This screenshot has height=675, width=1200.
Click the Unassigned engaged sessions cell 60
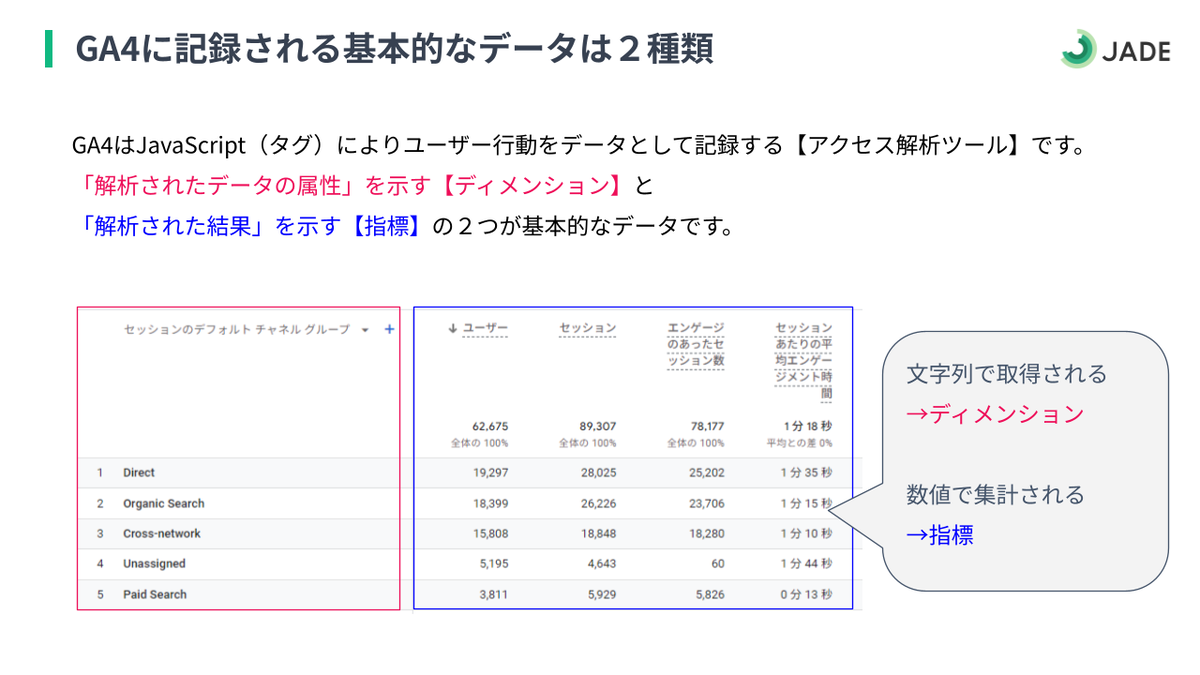[718, 563]
